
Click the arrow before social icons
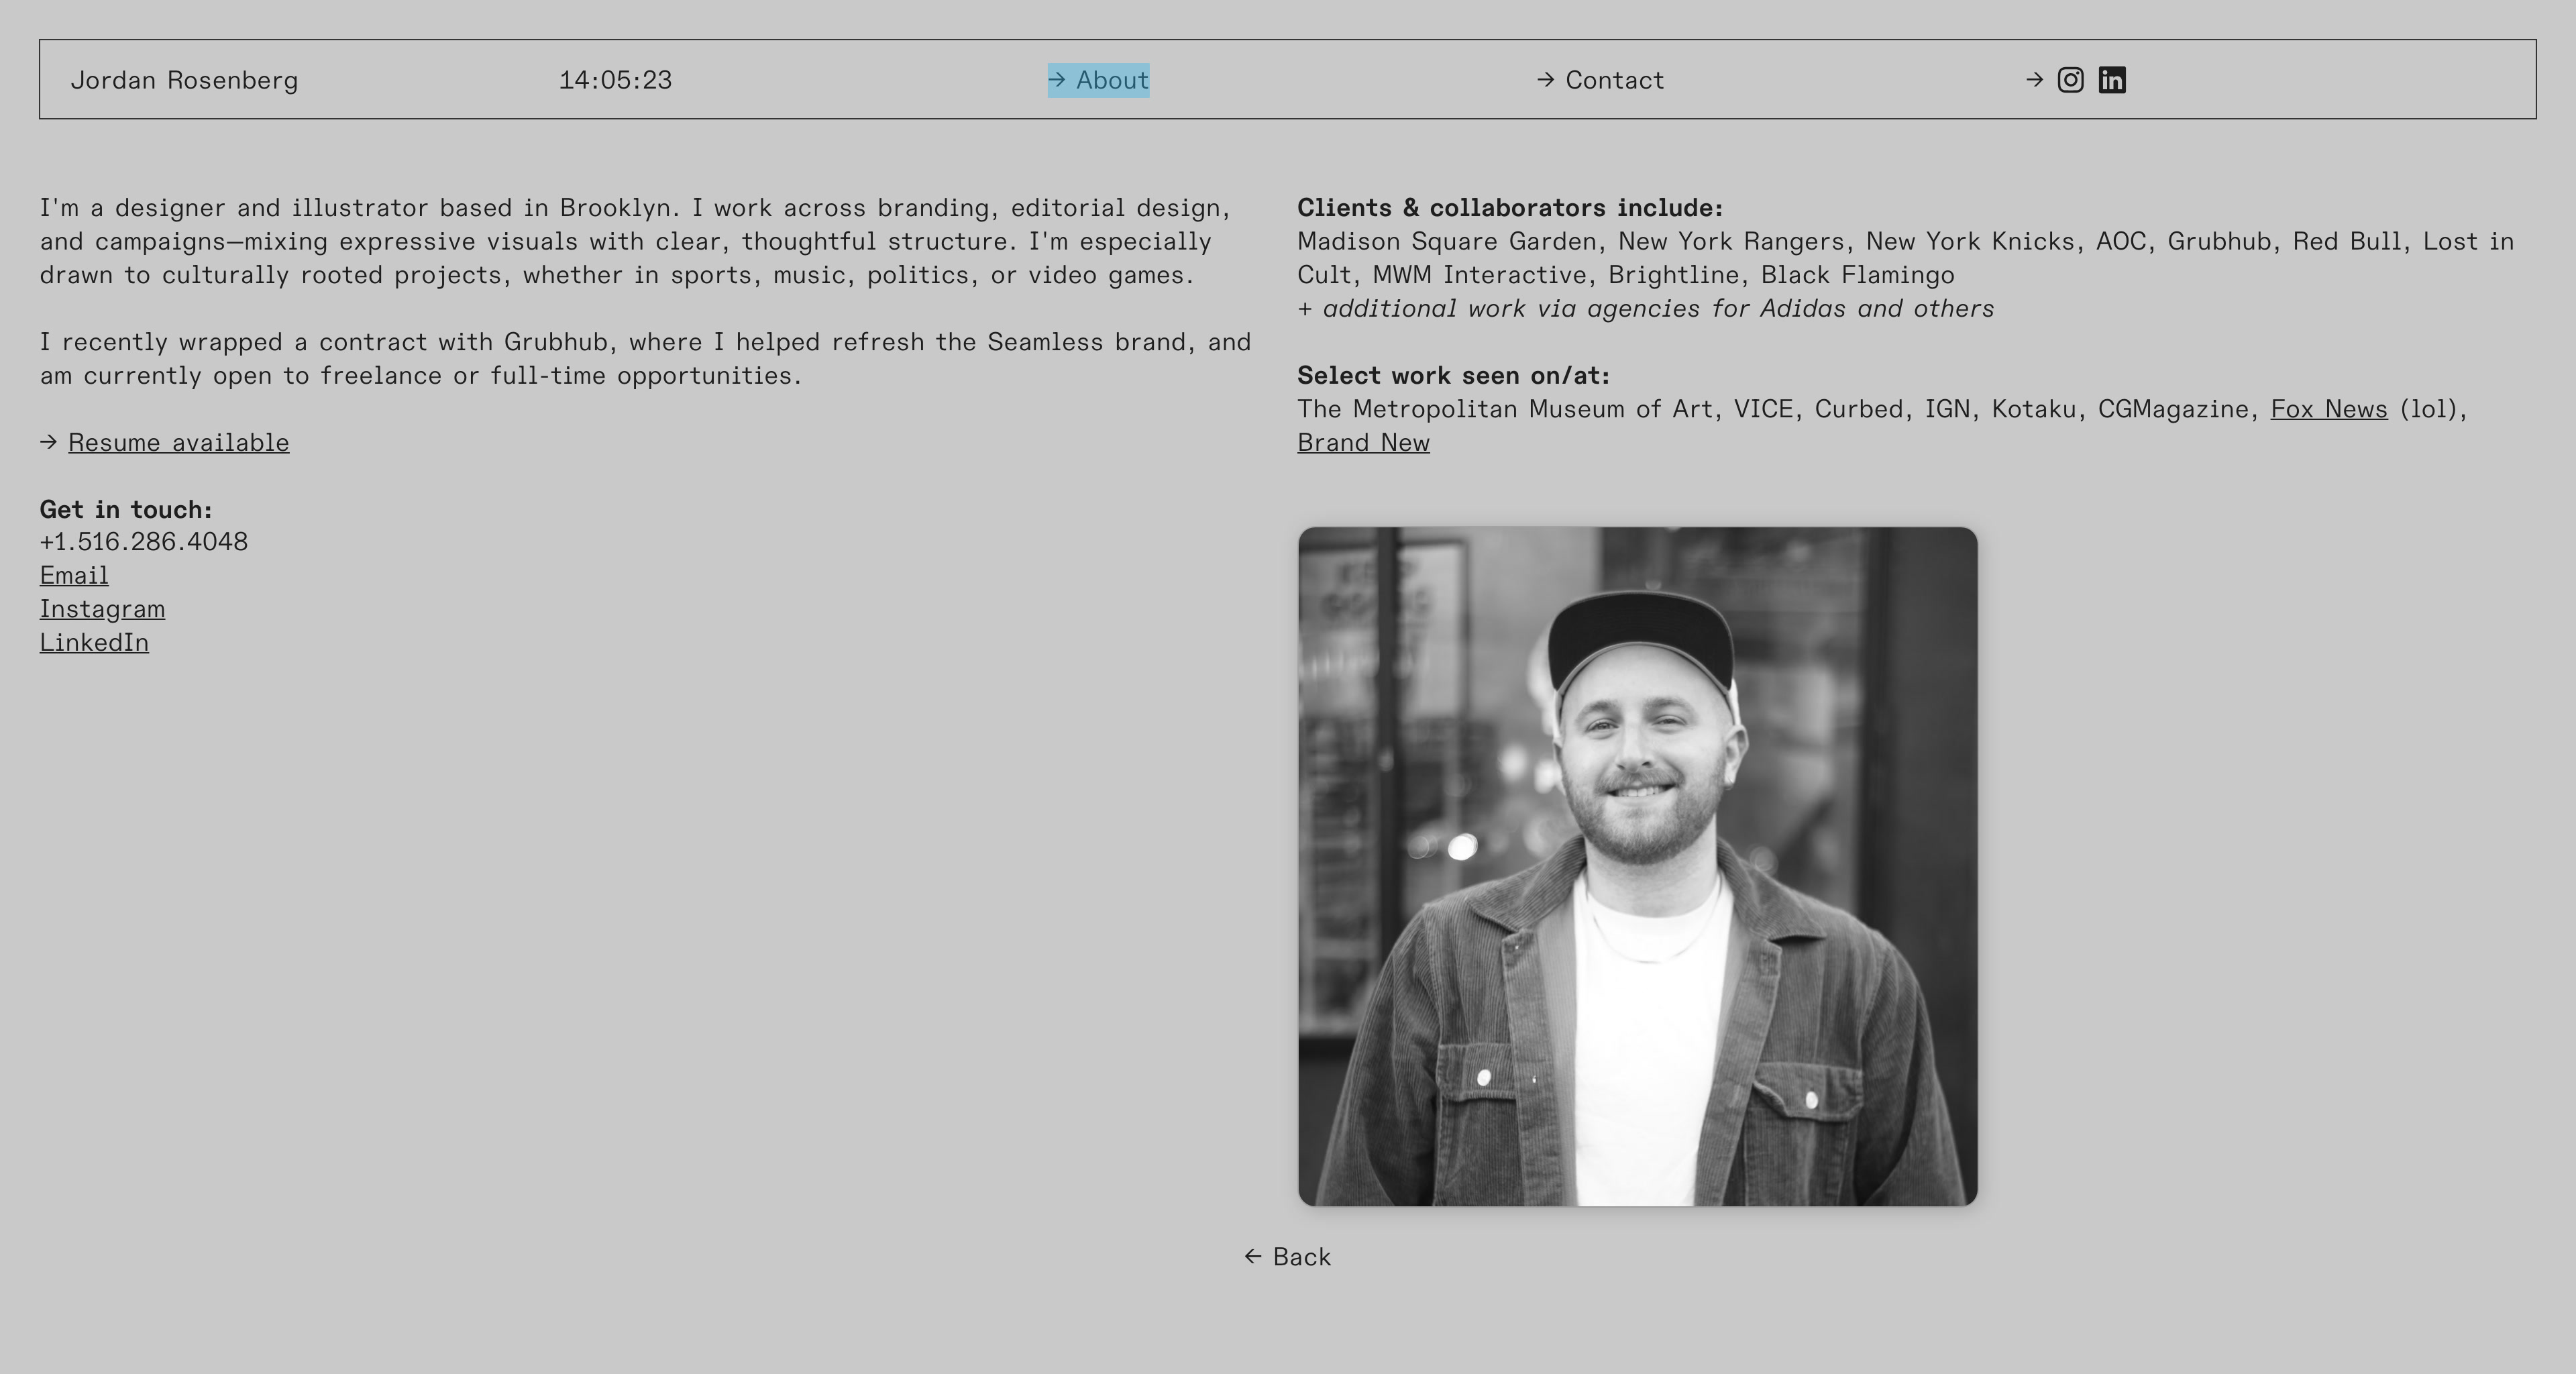[x=2034, y=79]
